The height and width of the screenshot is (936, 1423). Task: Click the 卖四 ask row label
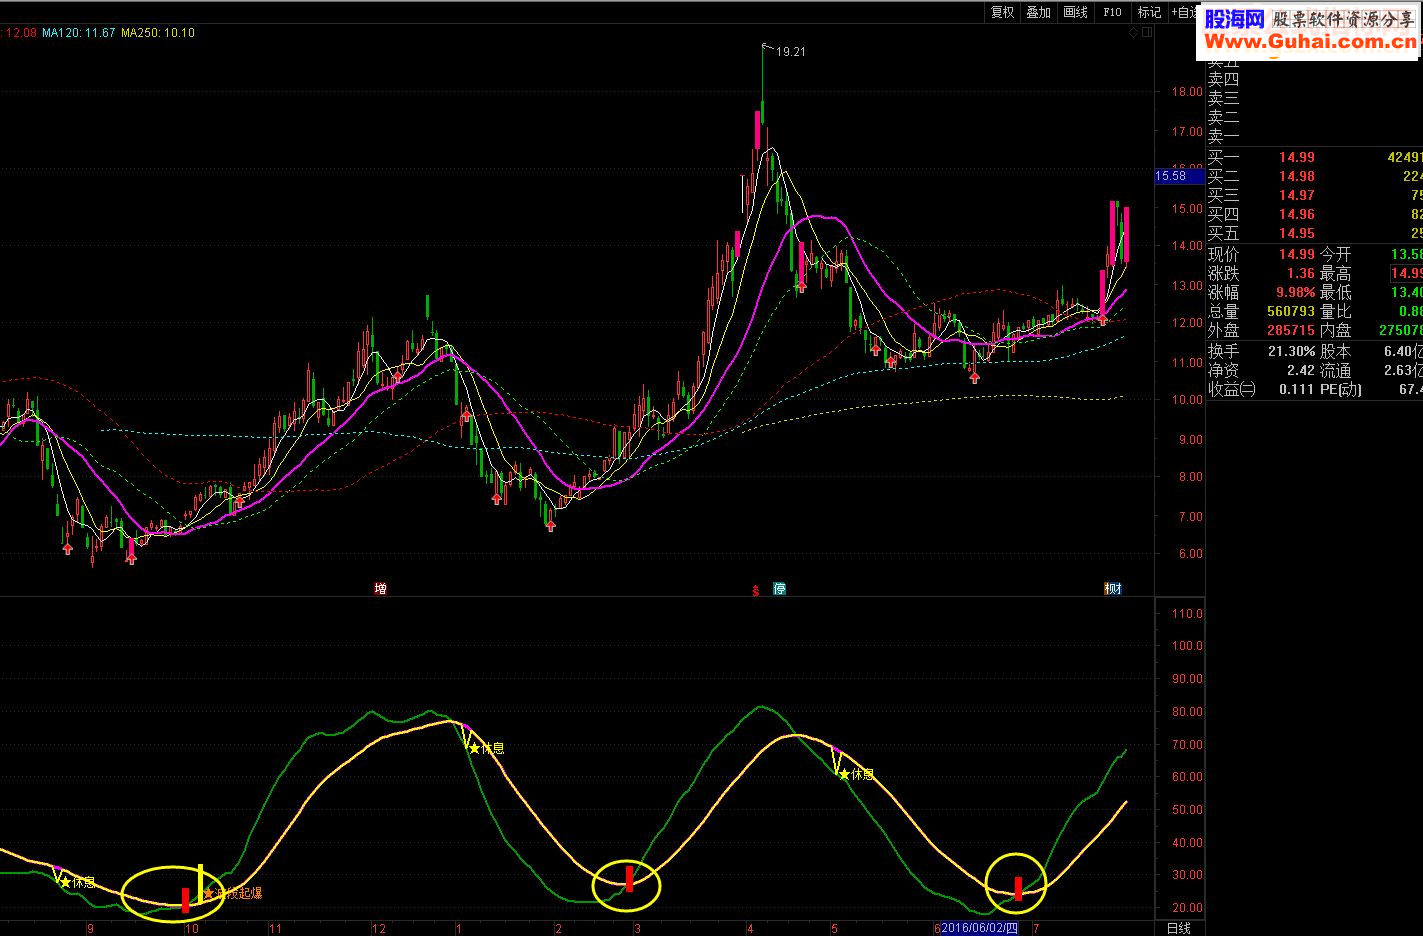(1223, 79)
